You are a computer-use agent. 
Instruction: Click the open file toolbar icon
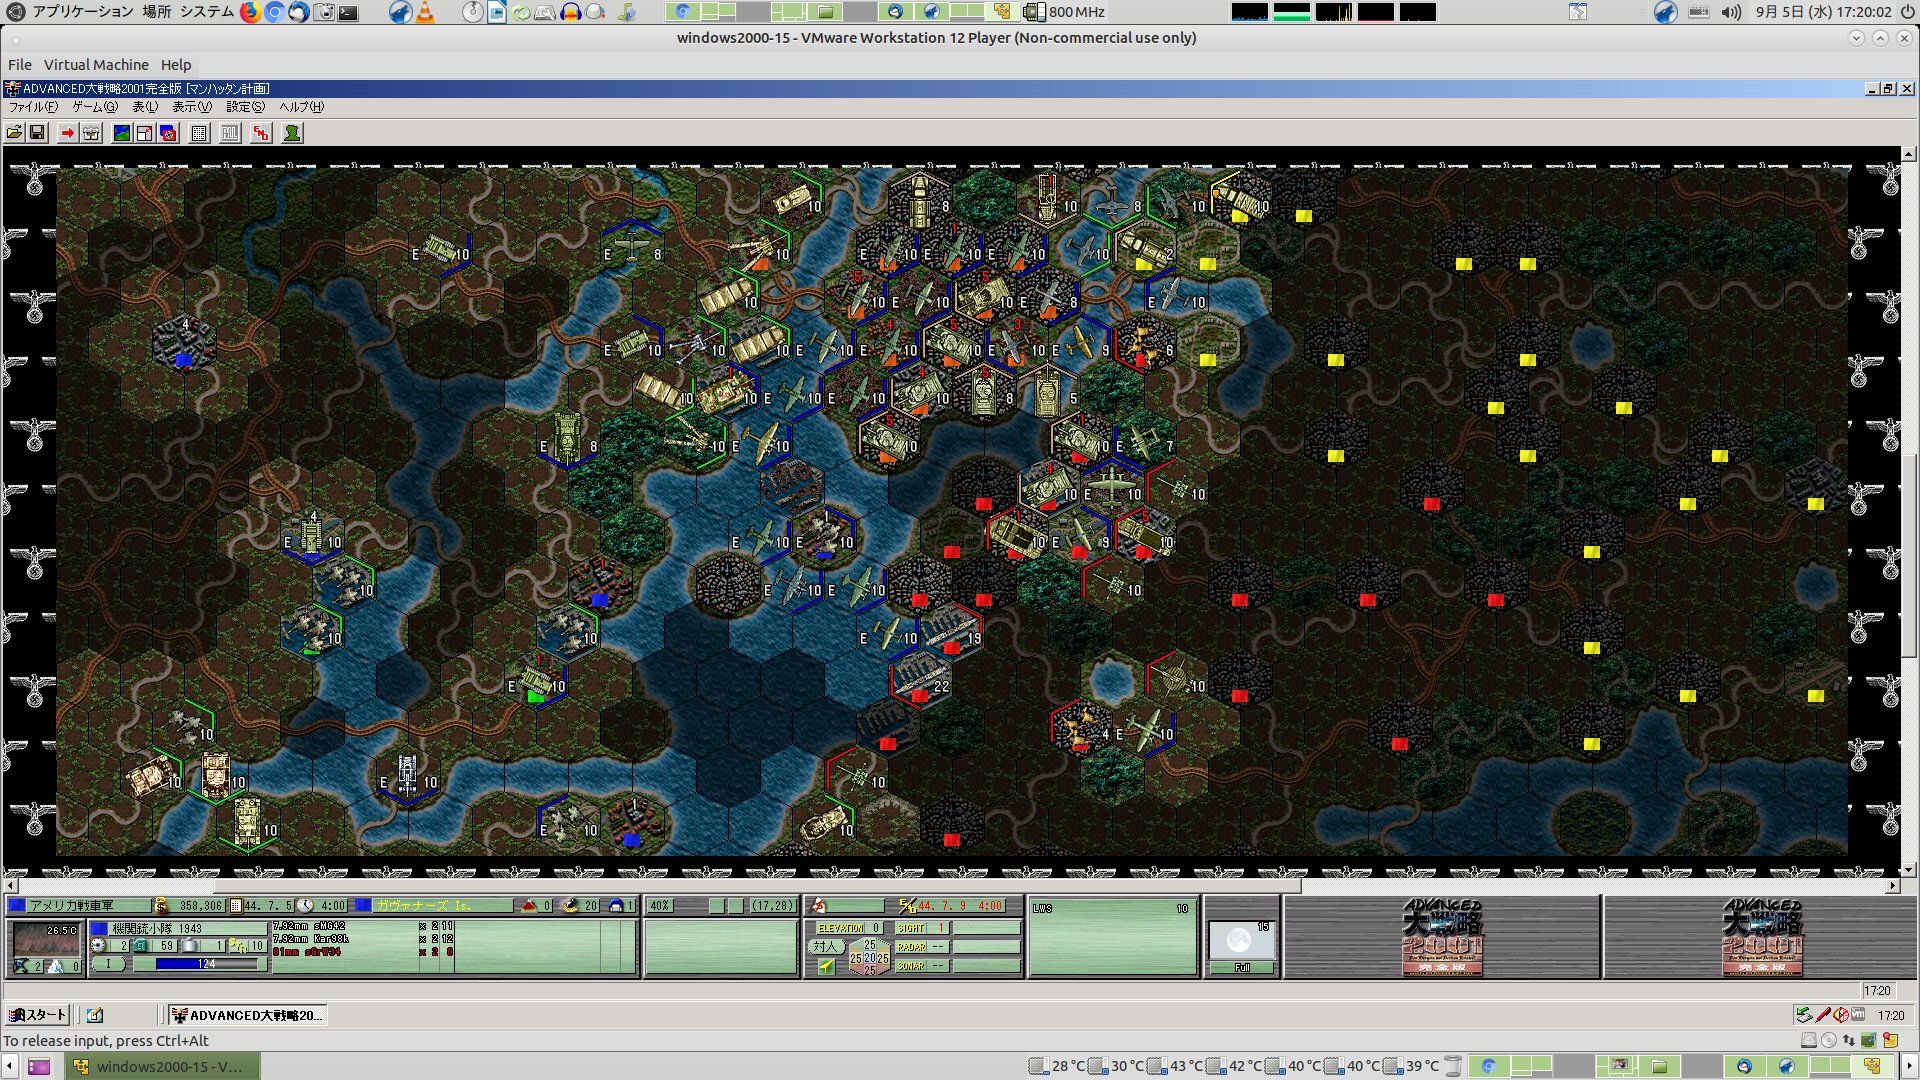pyautogui.click(x=14, y=133)
